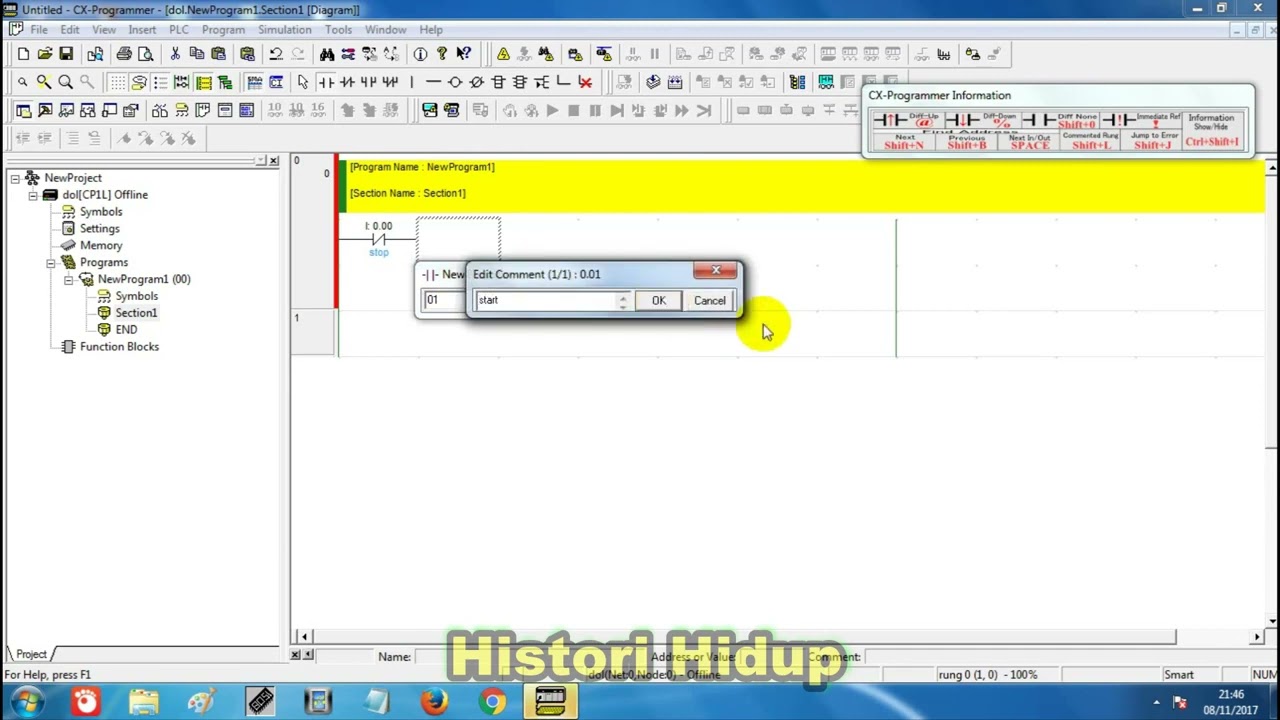Open the Simulation menu
Viewport: 1280px width, 720px height.
[x=285, y=30]
